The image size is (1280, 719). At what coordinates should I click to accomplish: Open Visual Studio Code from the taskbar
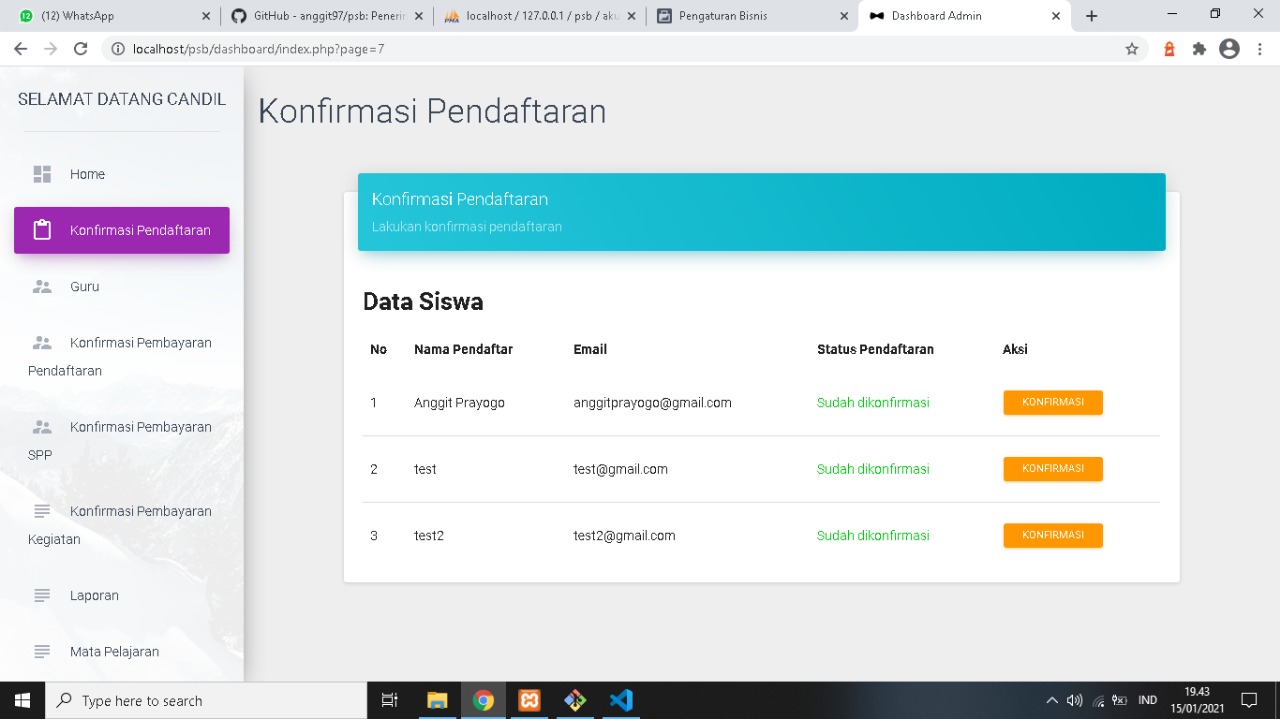(x=621, y=700)
